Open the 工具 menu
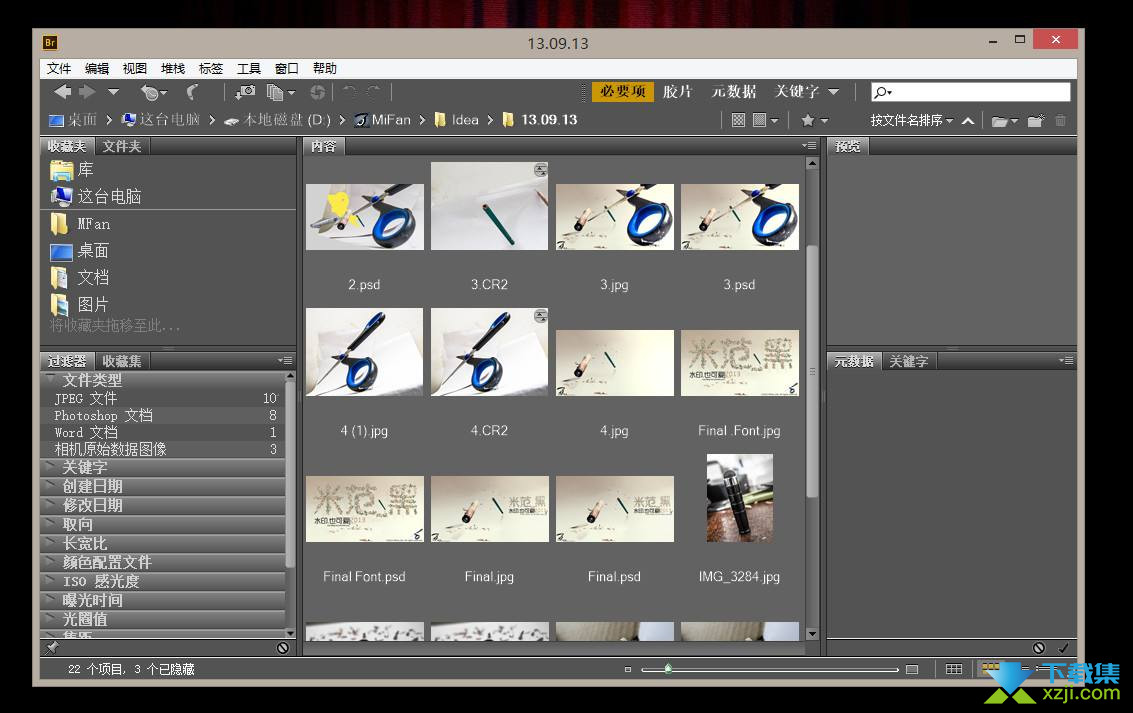 click(248, 68)
